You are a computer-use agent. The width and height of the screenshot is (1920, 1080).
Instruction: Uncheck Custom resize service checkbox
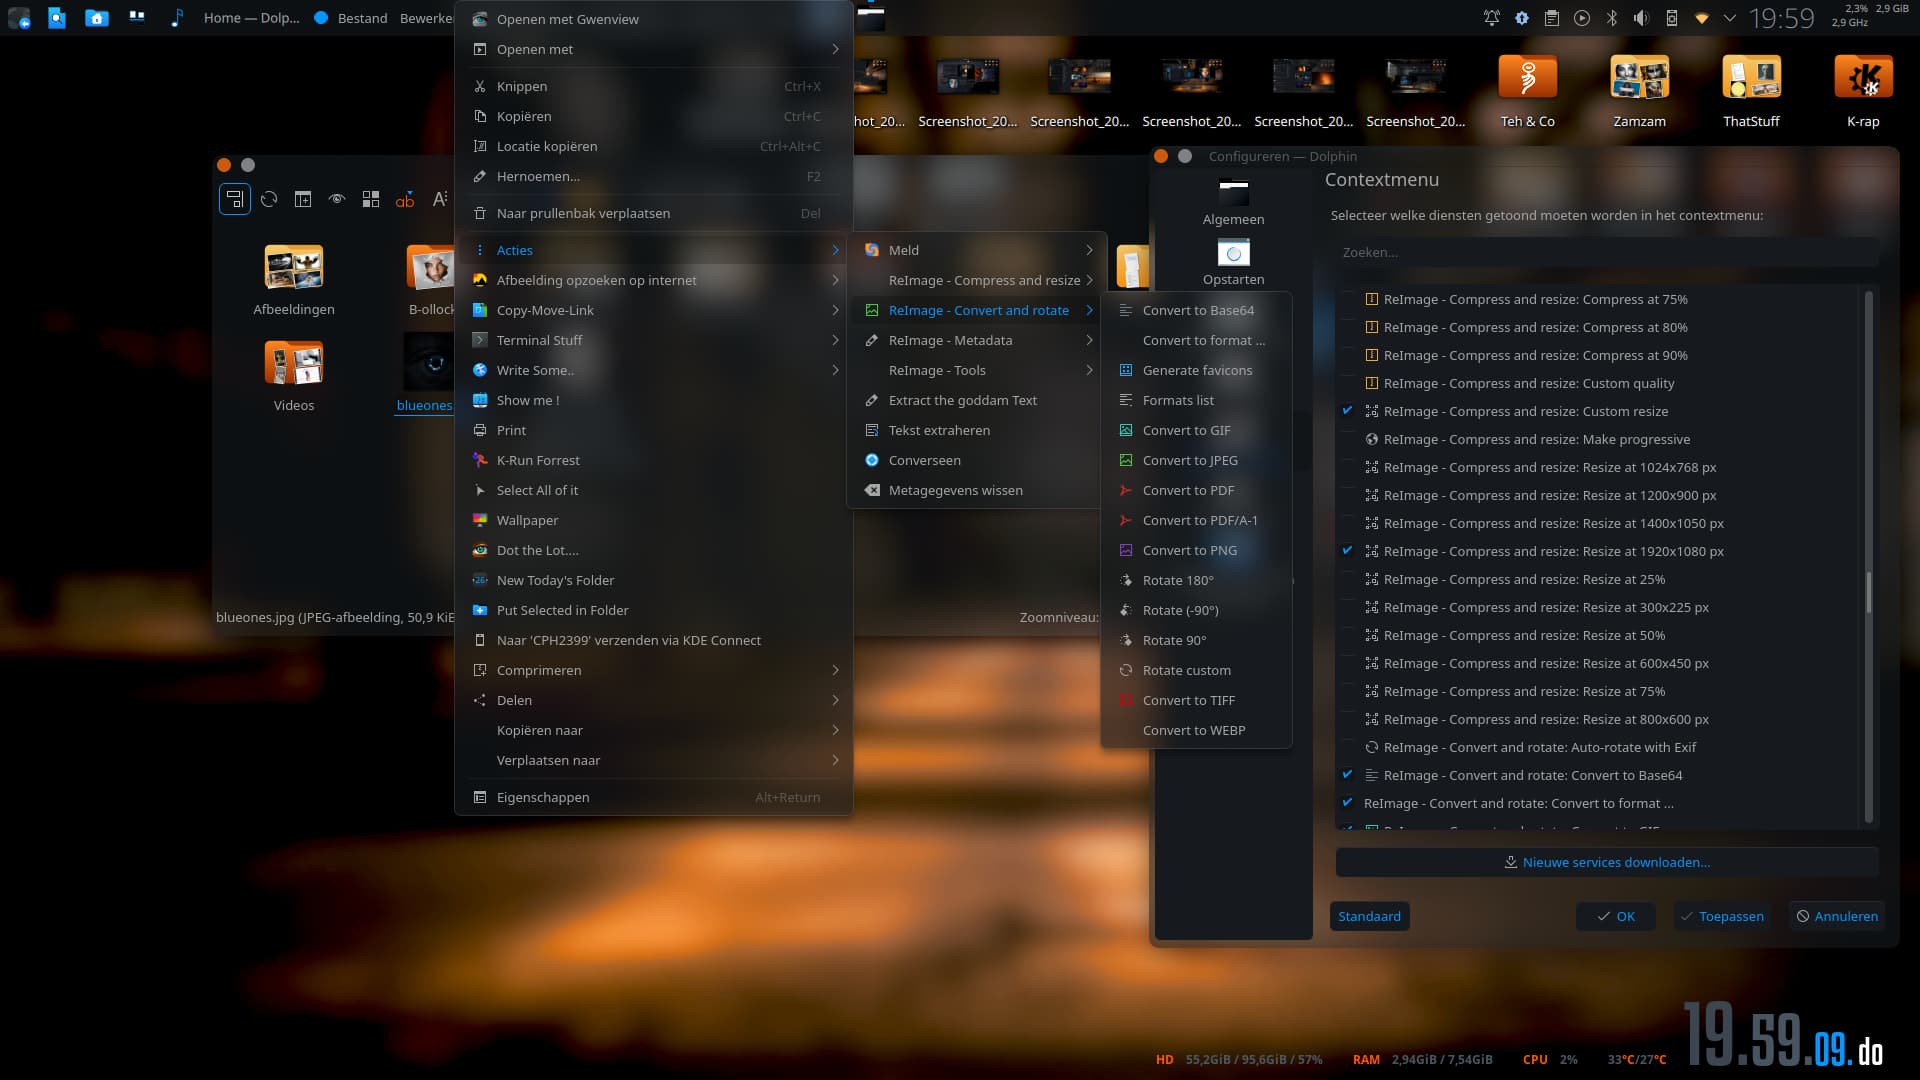pos(1347,411)
